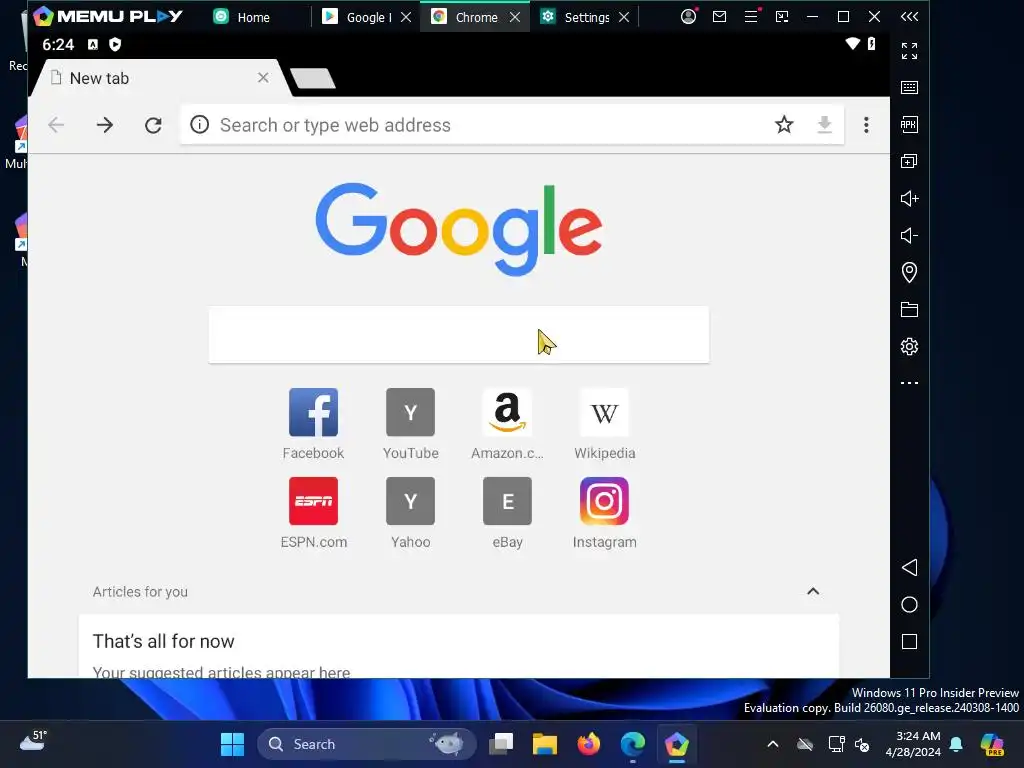Open the MEmu account profile icon

(x=688, y=16)
